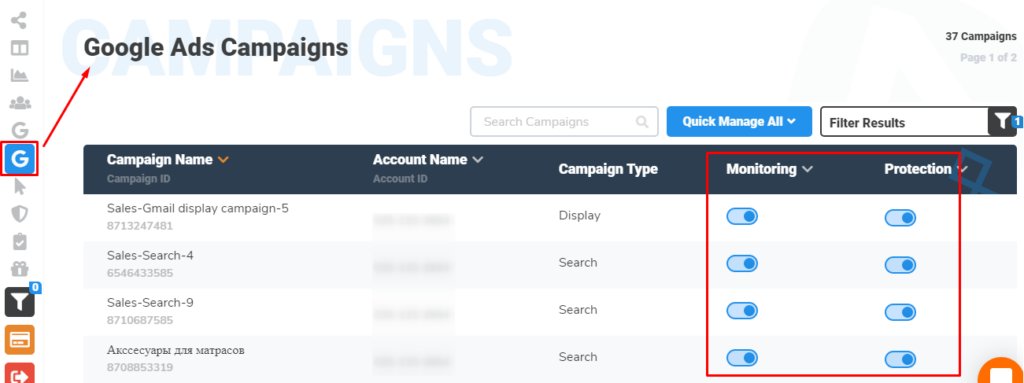Viewport: 1024px width, 383px height.
Task: Click the Display campaign type cell
Action: 579,215
